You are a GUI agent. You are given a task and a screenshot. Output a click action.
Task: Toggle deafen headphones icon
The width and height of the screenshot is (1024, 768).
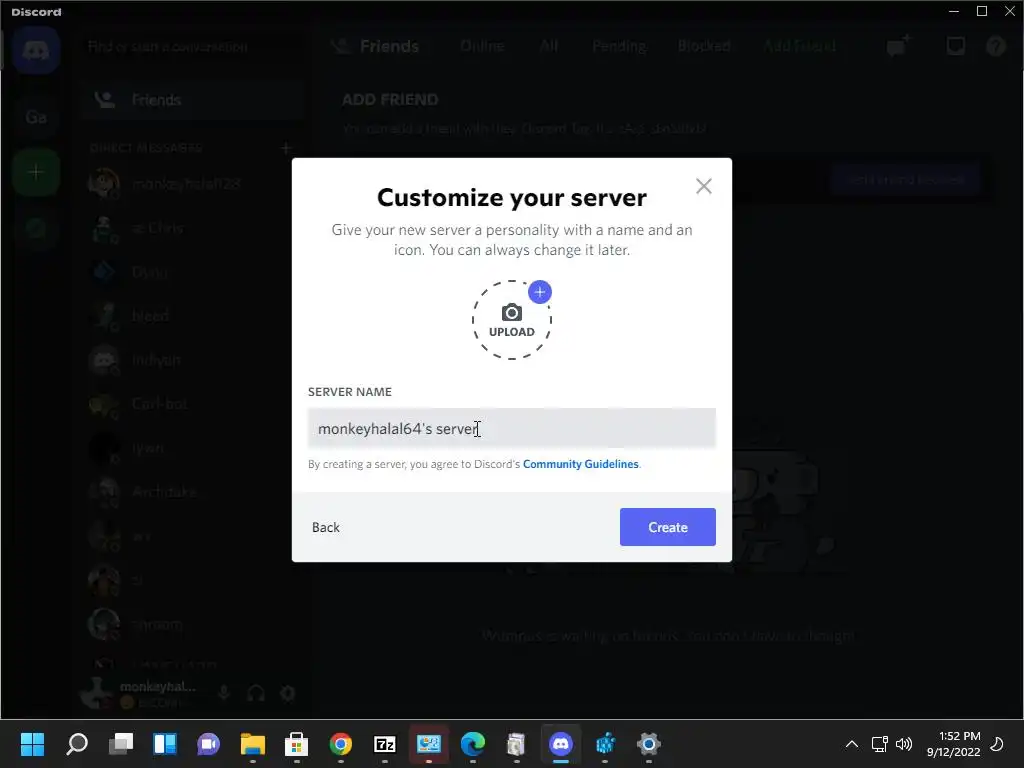pyautogui.click(x=256, y=693)
